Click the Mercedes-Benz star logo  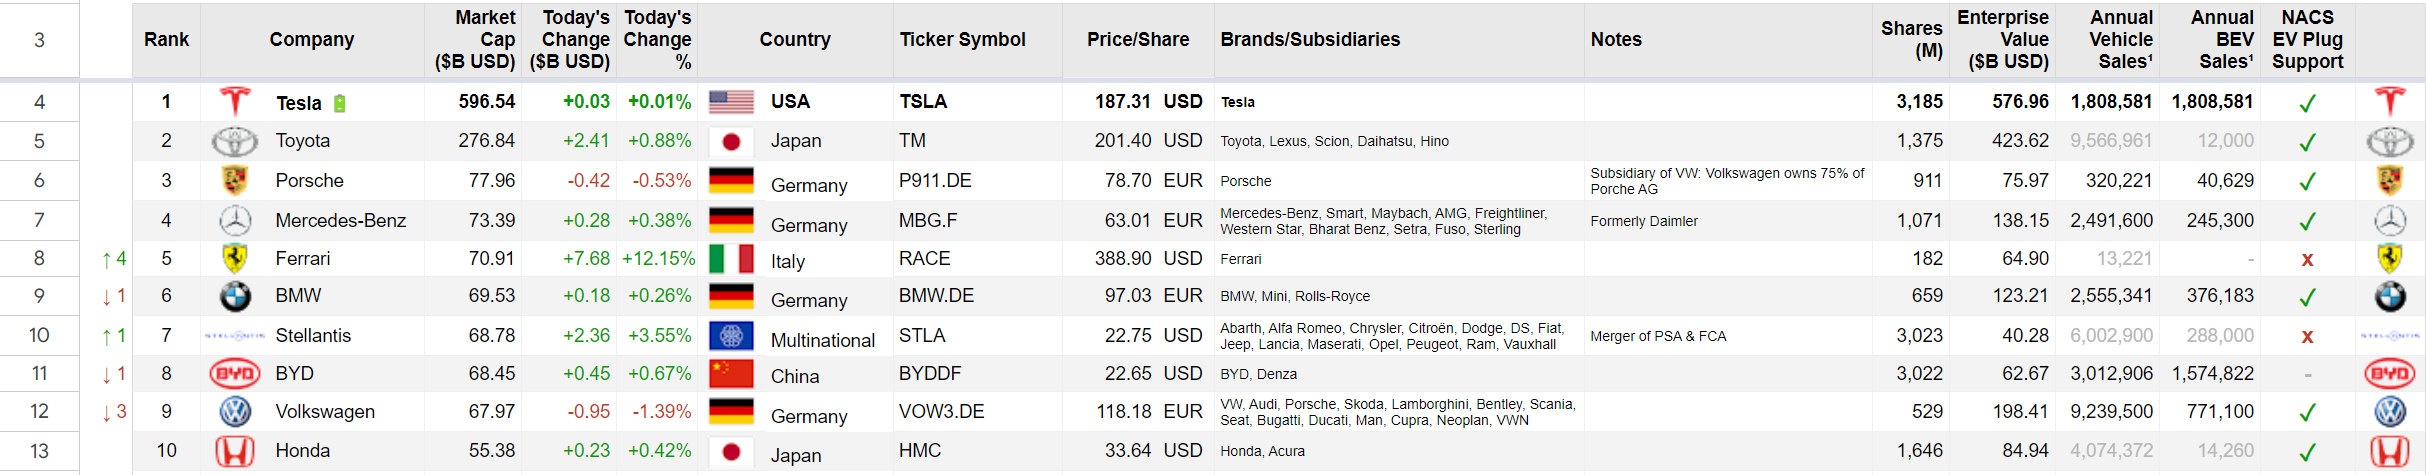click(235, 220)
